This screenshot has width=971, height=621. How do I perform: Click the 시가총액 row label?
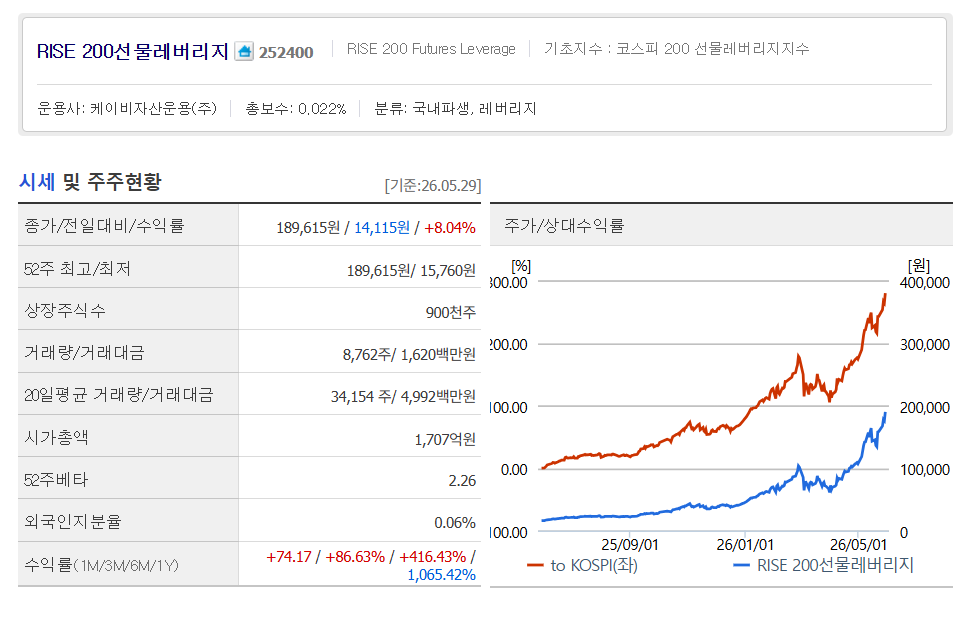[56, 437]
